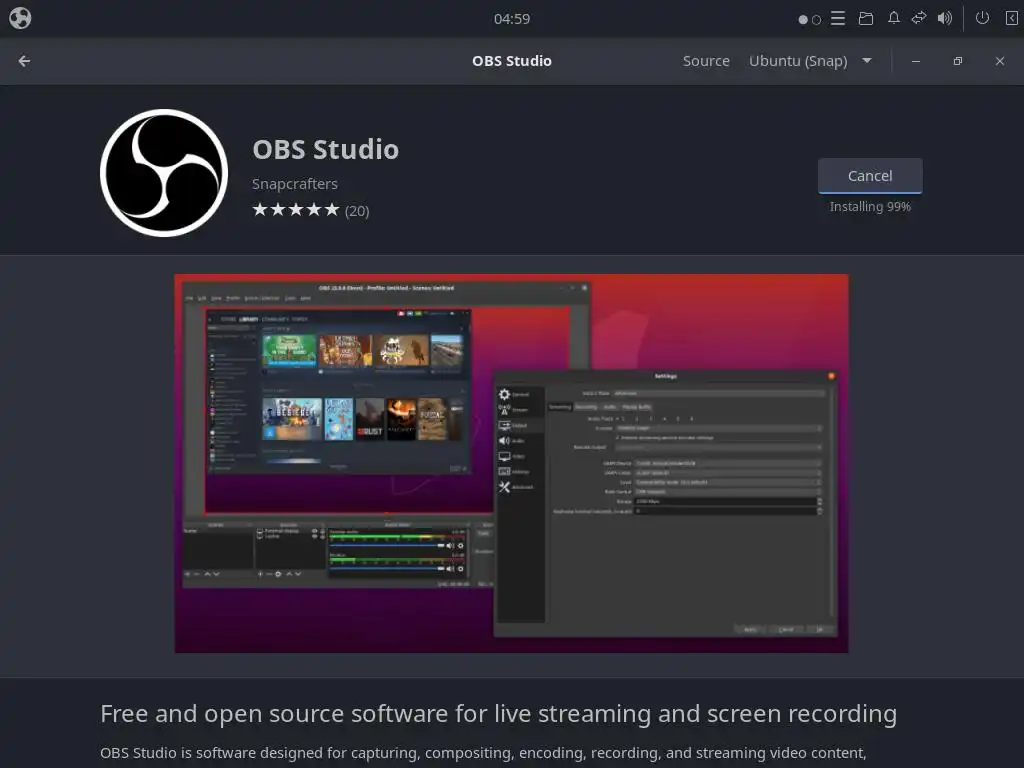This screenshot has height=768, width=1024.
Task: Click the "Source" label in the header
Action: [x=706, y=61]
